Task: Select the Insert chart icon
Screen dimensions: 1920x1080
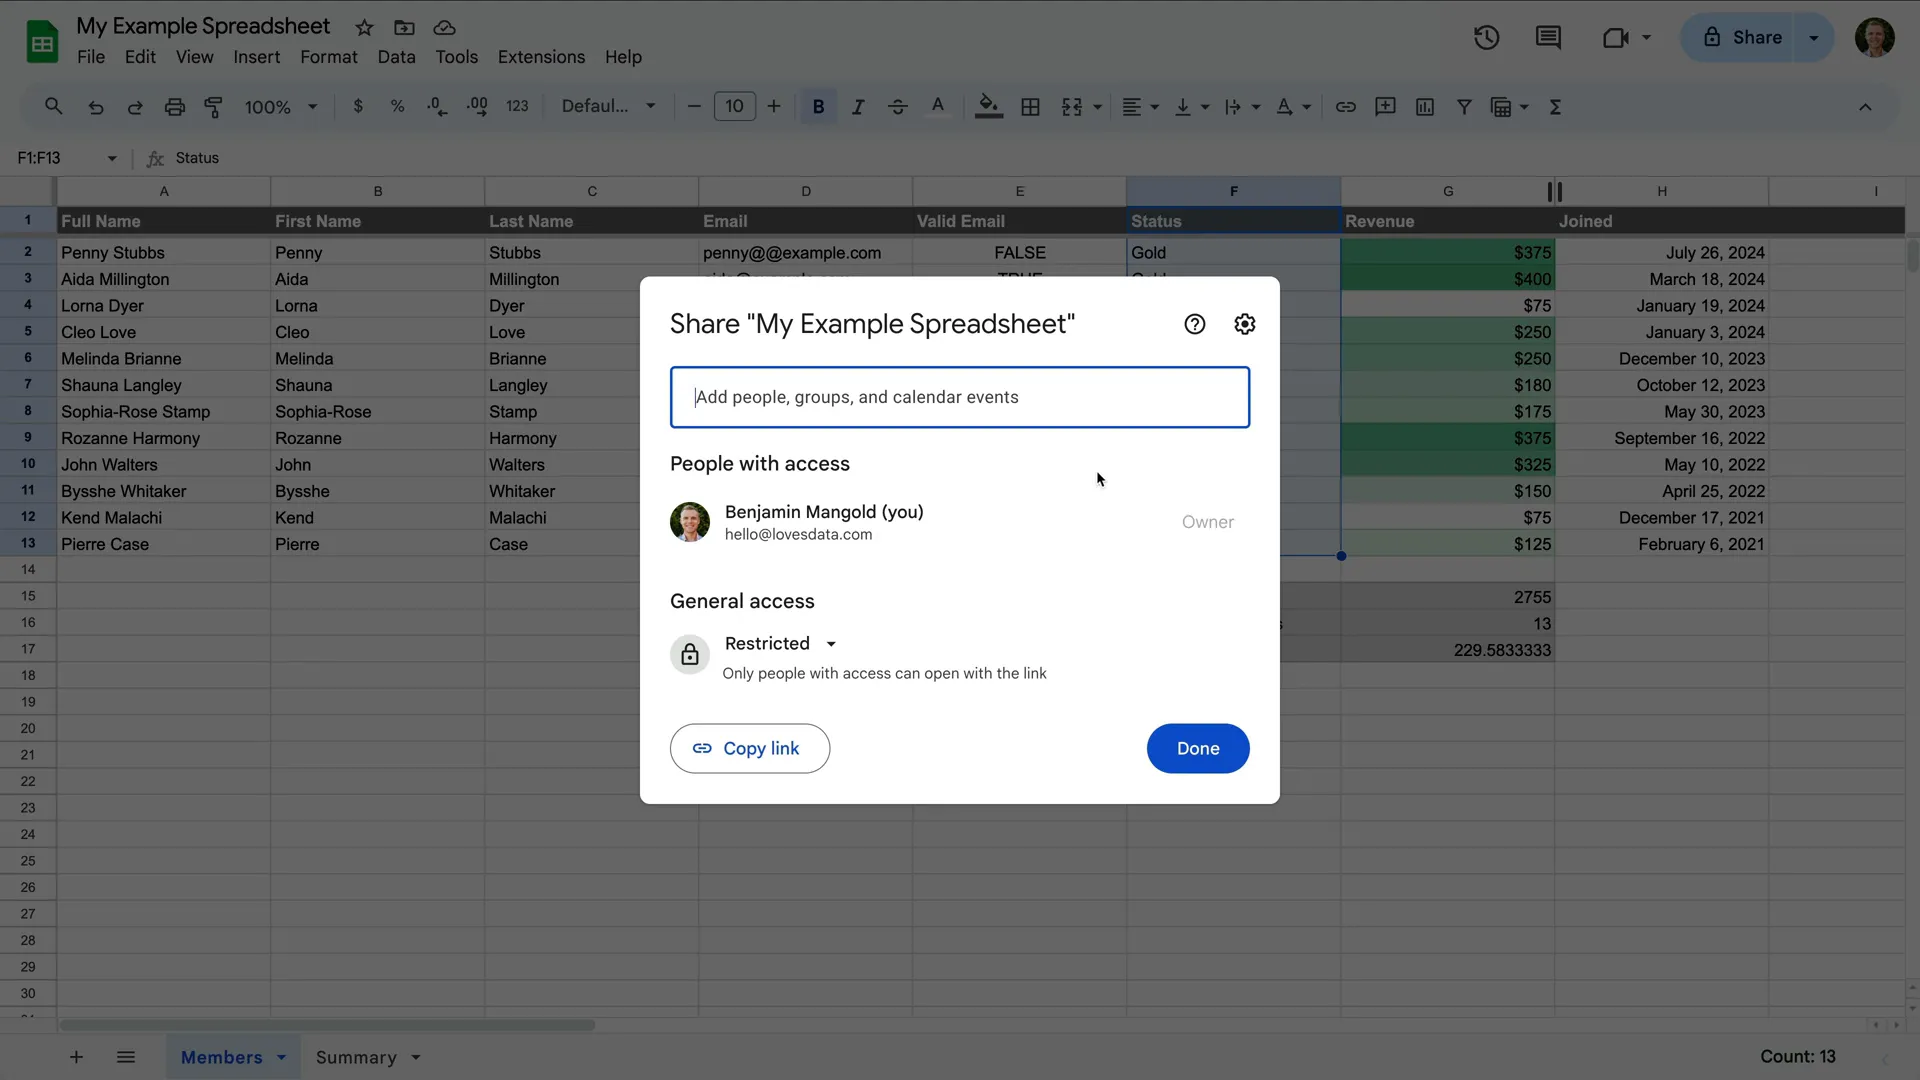Action: (1425, 106)
